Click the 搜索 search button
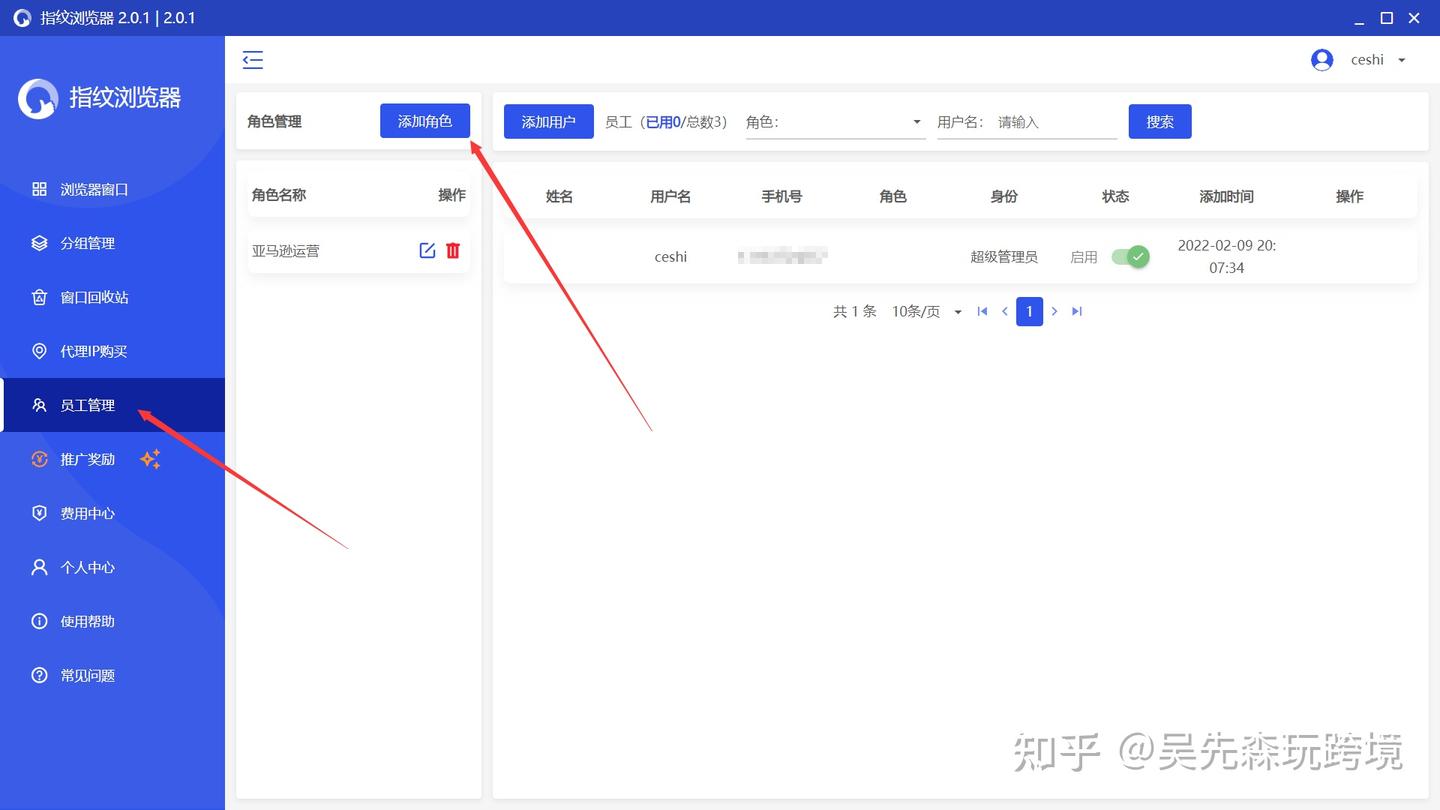 1159,121
